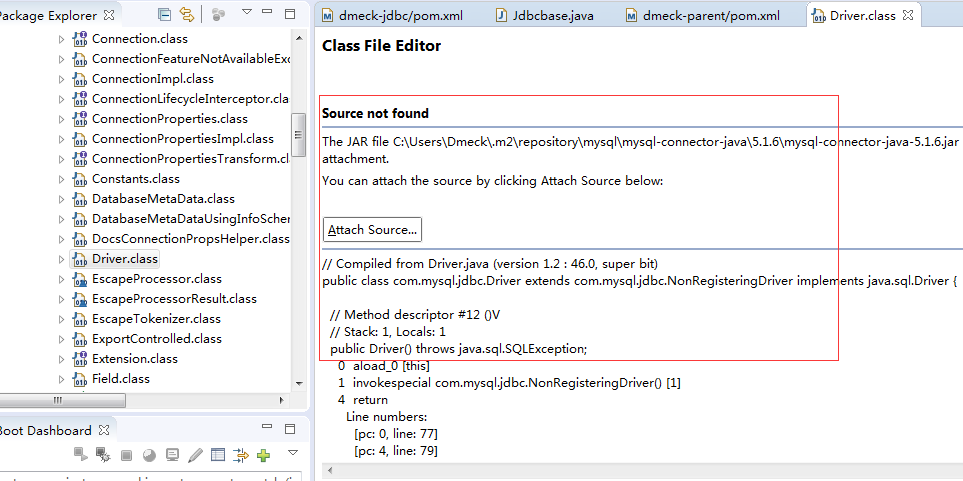The width and height of the screenshot is (963, 481).
Task: Select ConnectionPropertiesTransform class file
Action: pos(190,159)
